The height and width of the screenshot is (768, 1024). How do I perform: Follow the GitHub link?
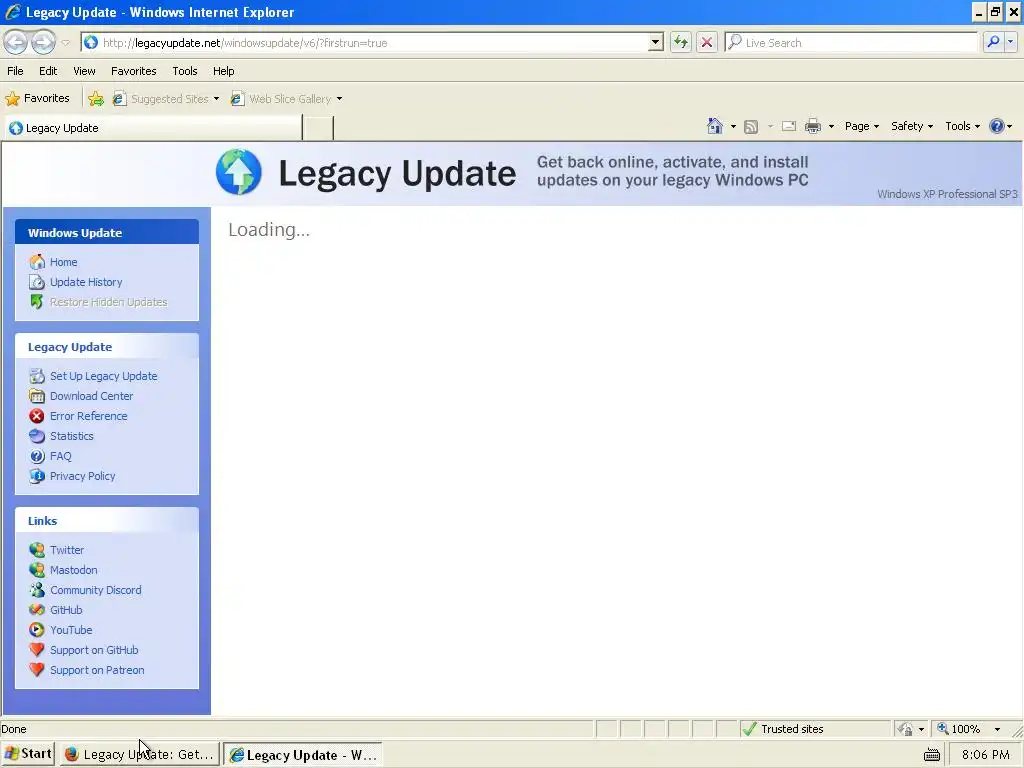click(x=66, y=610)
